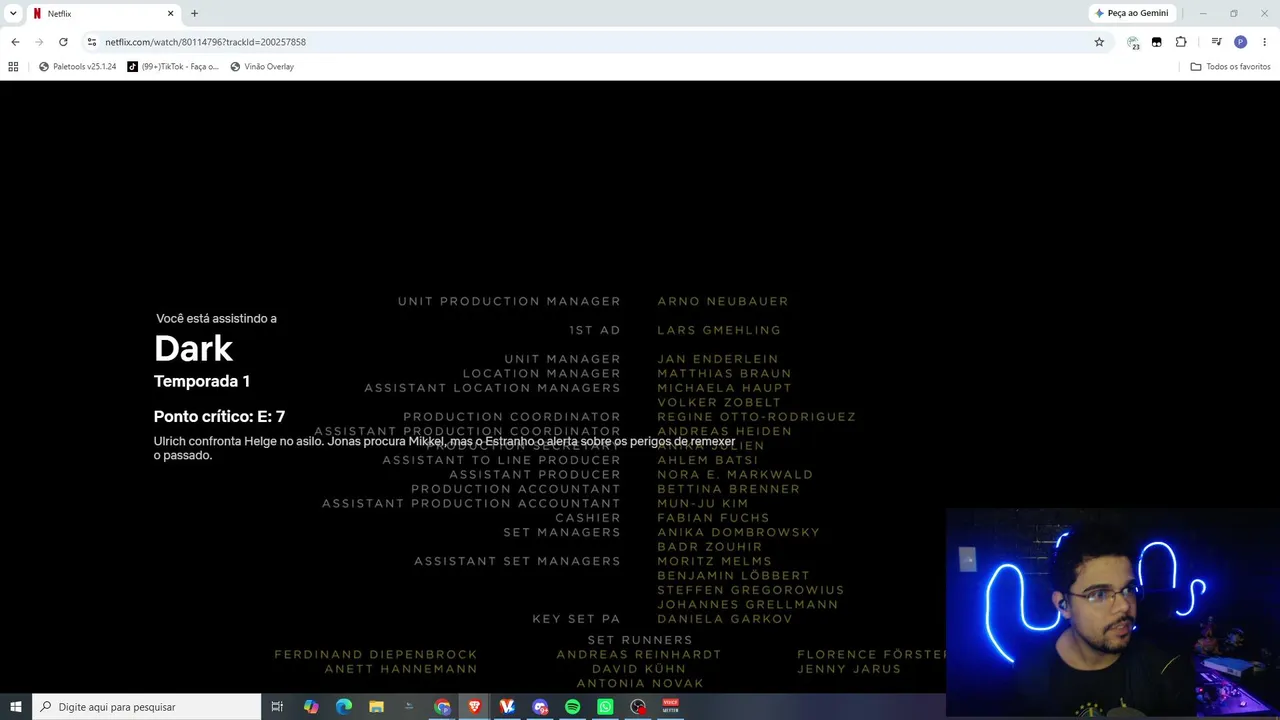Bookmark this page with the star icon
The width and height of the screenshot is (1280, 720).
pos(1099,42)
